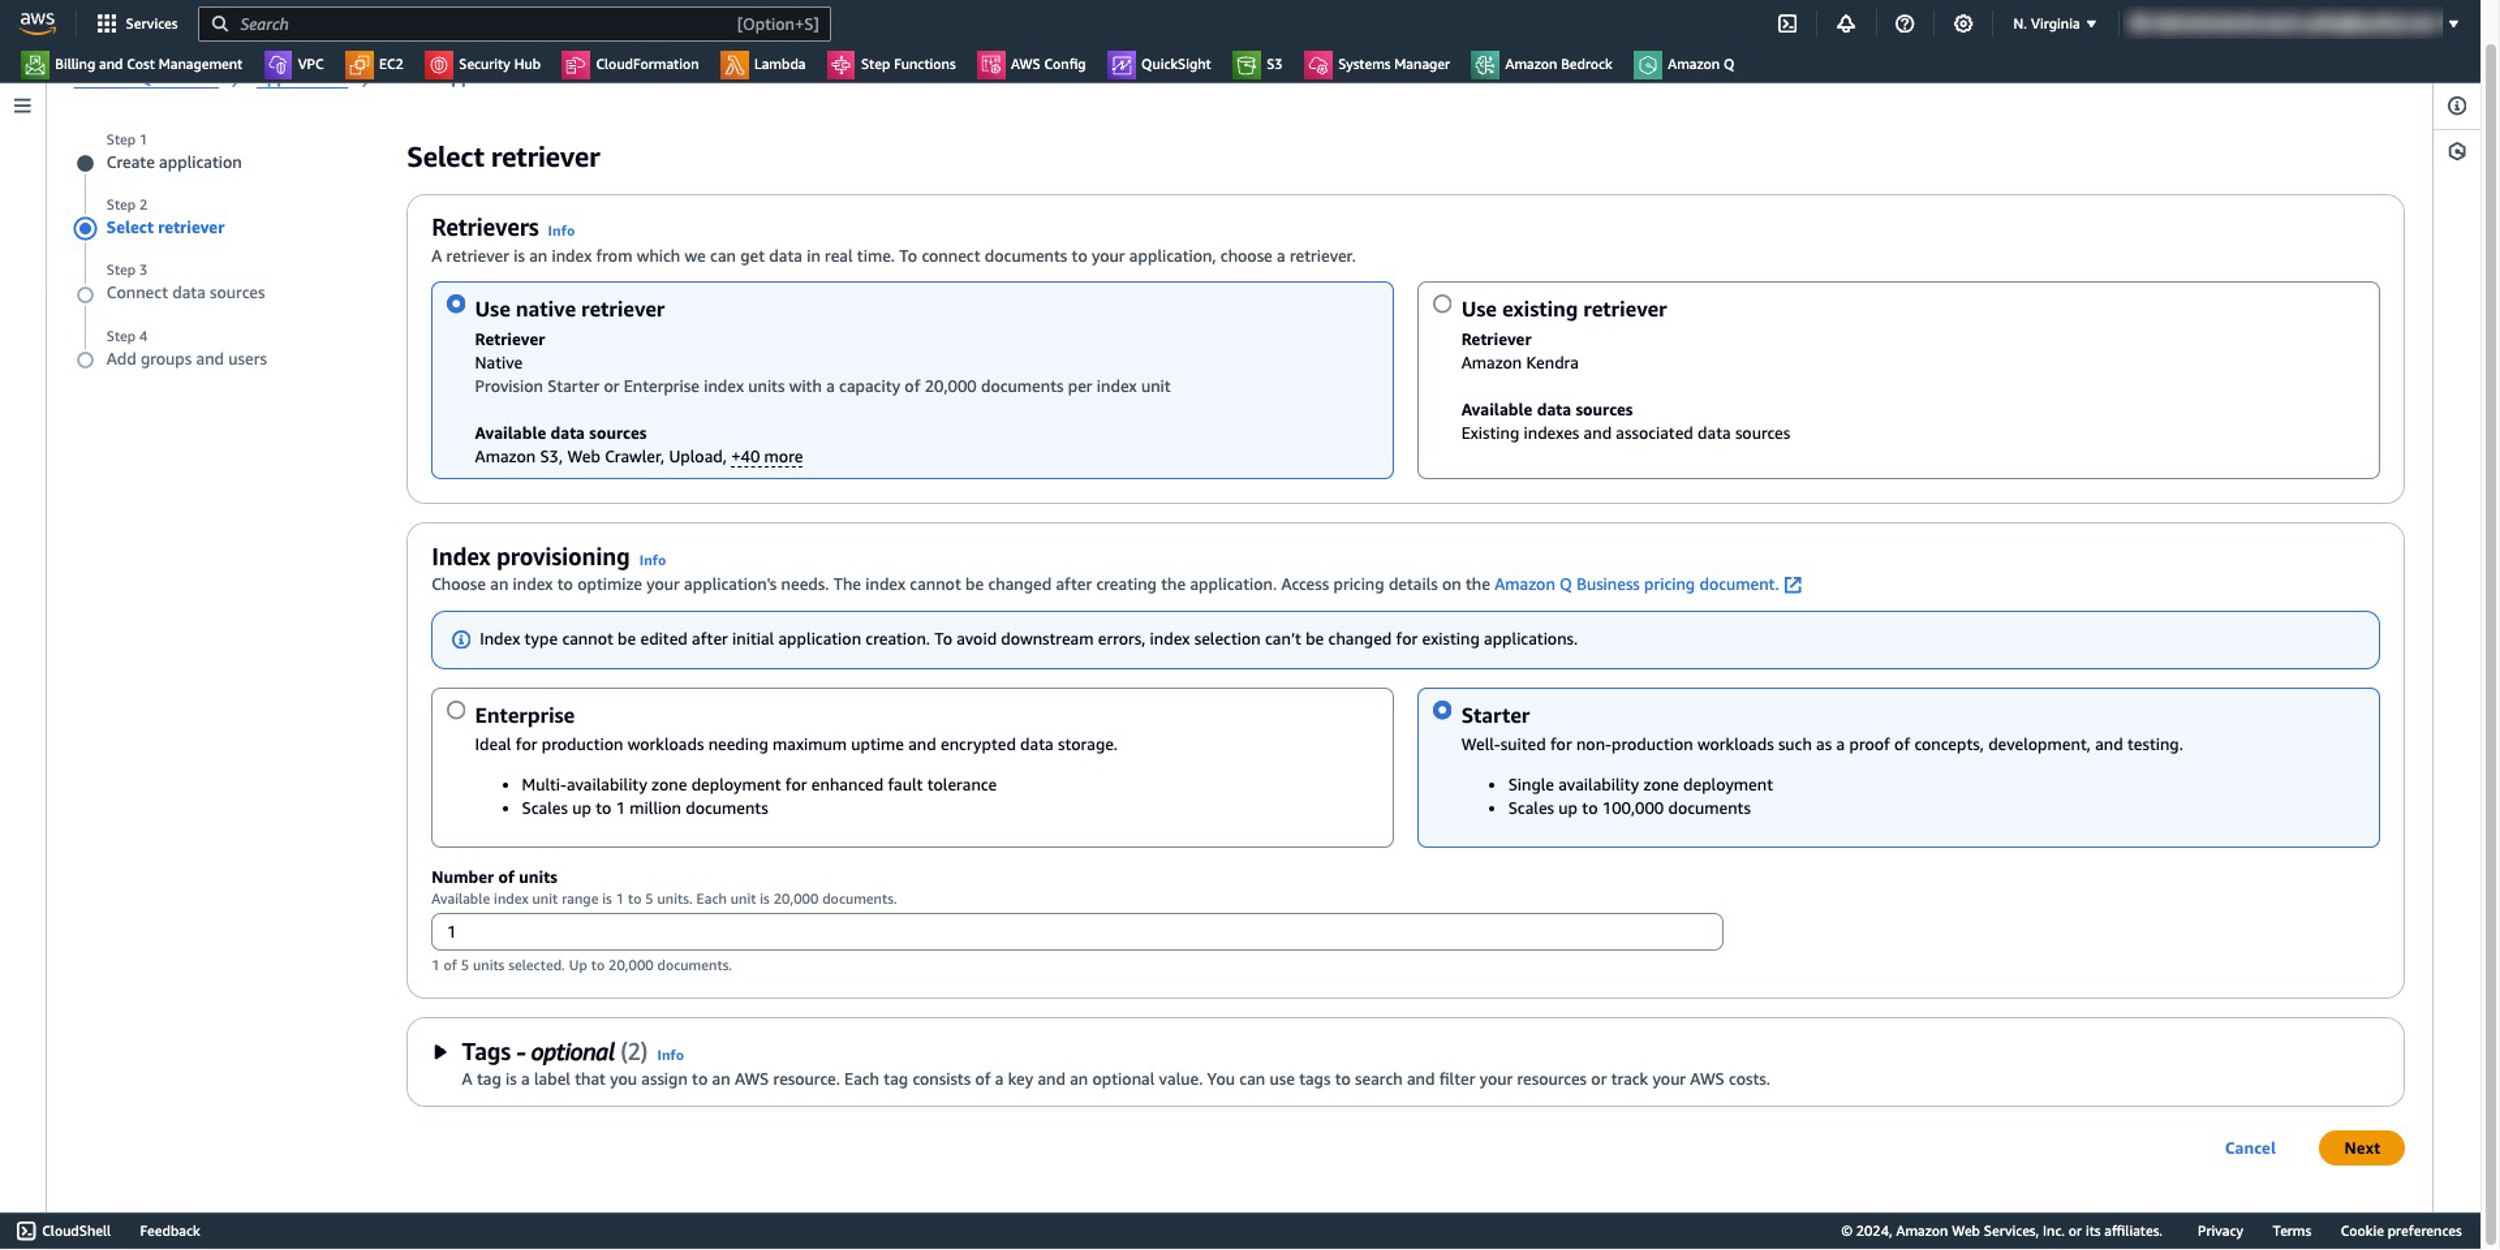Open the notifications bell icon
The image size is (2500, 1250).
click(1845, 24)
